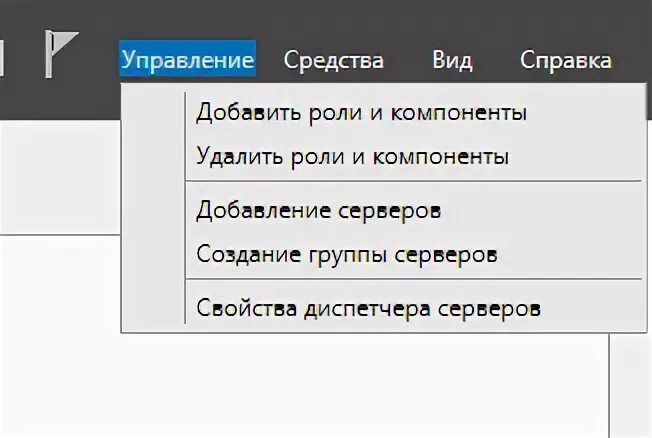This screenshot has height=438, width=652.
Task: Start the remove roles and components wizard
Action: click(352, 157)
